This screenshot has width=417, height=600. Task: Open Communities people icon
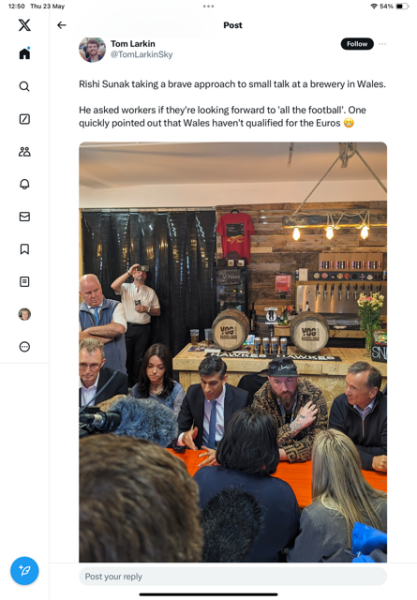click(24, 152)
